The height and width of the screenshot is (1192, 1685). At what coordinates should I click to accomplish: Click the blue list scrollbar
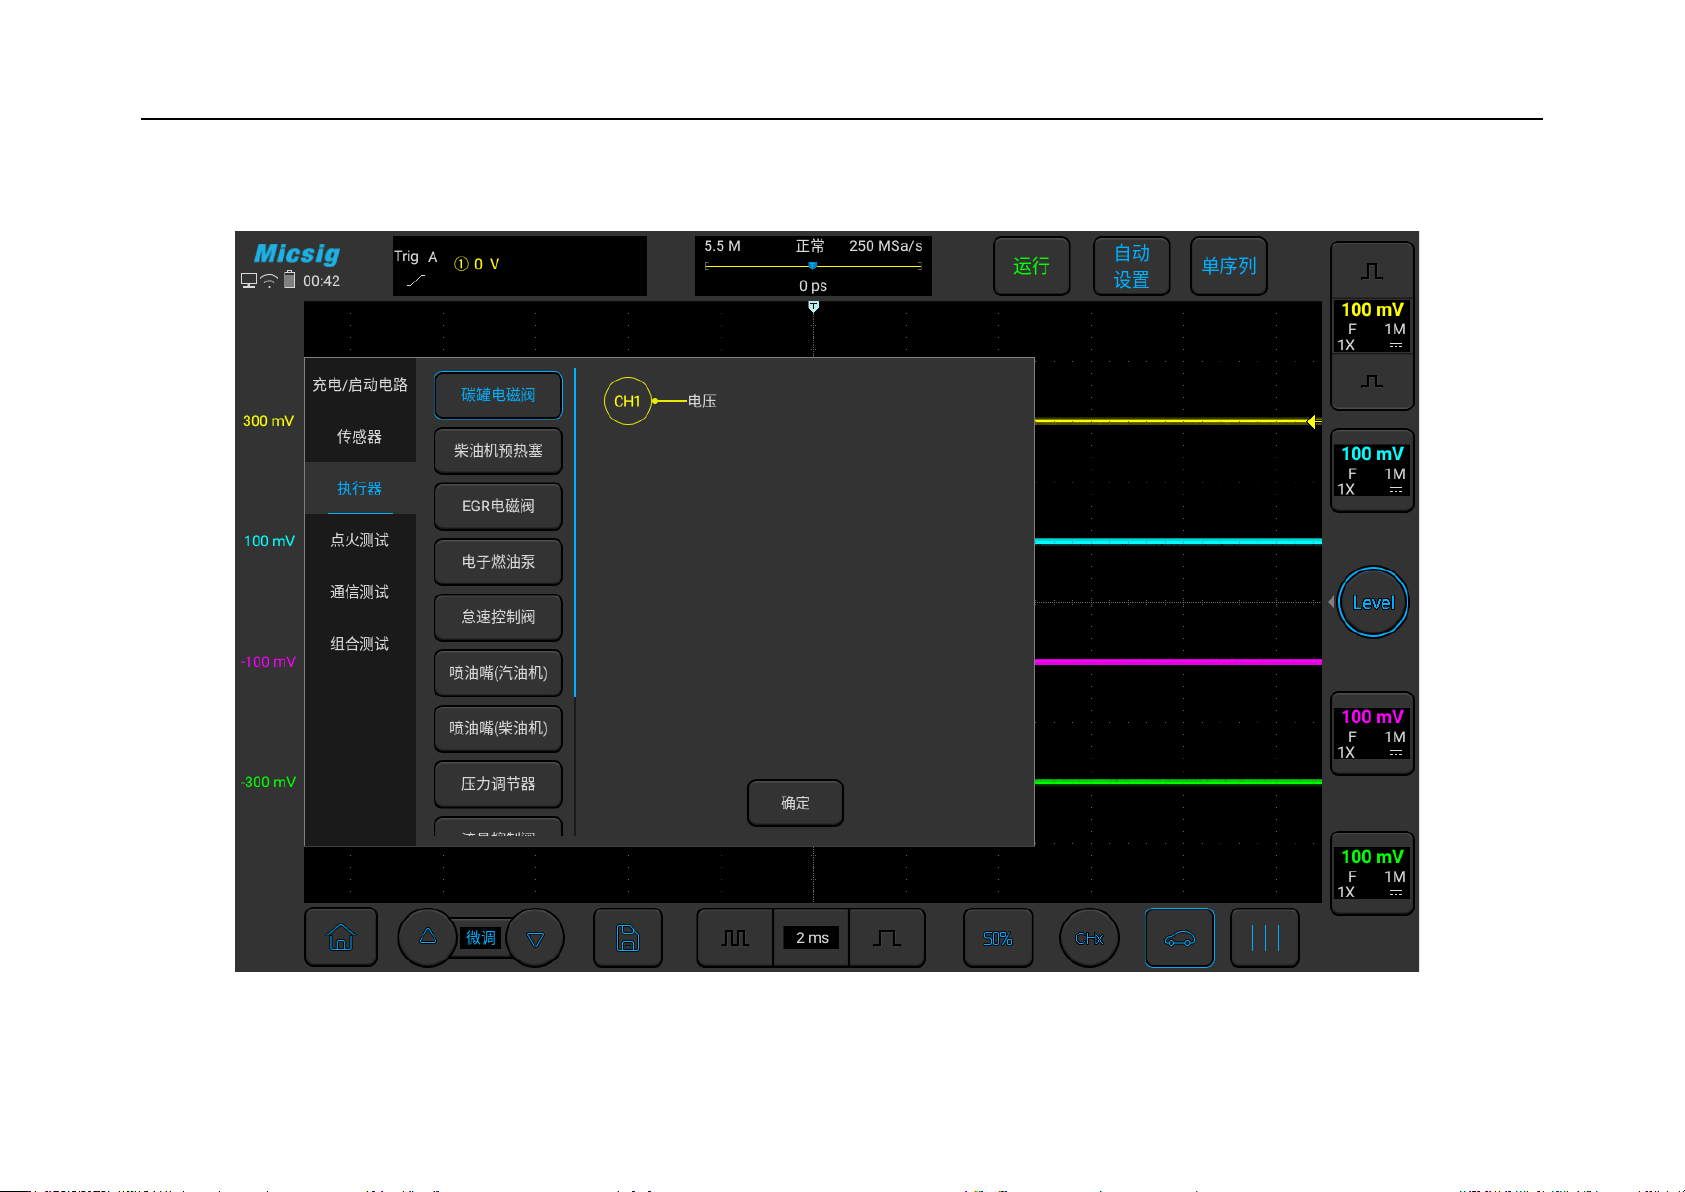[575, 532]
